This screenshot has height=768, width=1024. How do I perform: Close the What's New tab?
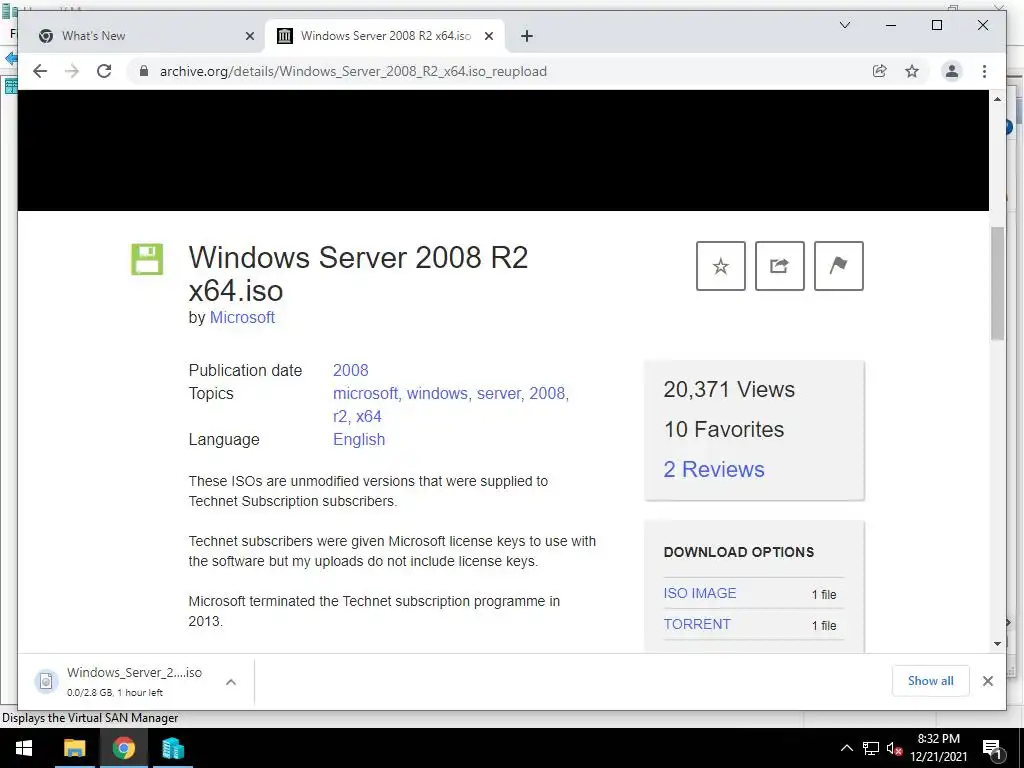pos(249,36)
